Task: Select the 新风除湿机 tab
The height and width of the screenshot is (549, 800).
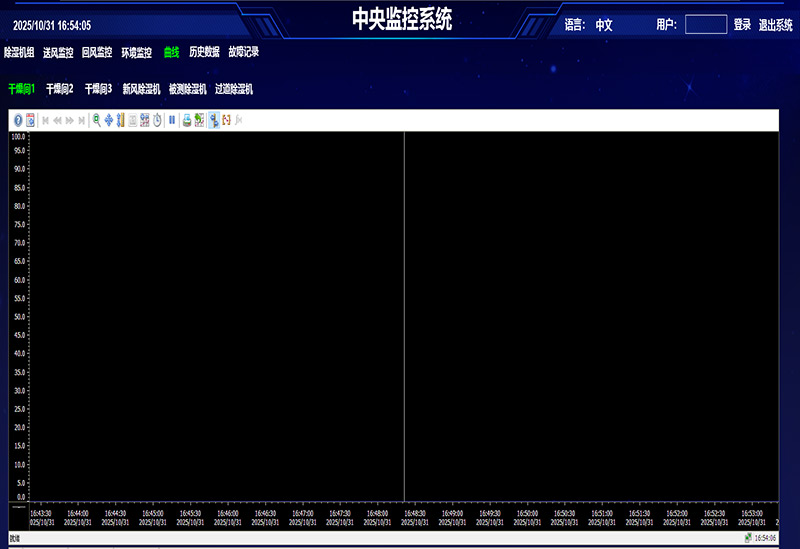Action: [141, 89]
